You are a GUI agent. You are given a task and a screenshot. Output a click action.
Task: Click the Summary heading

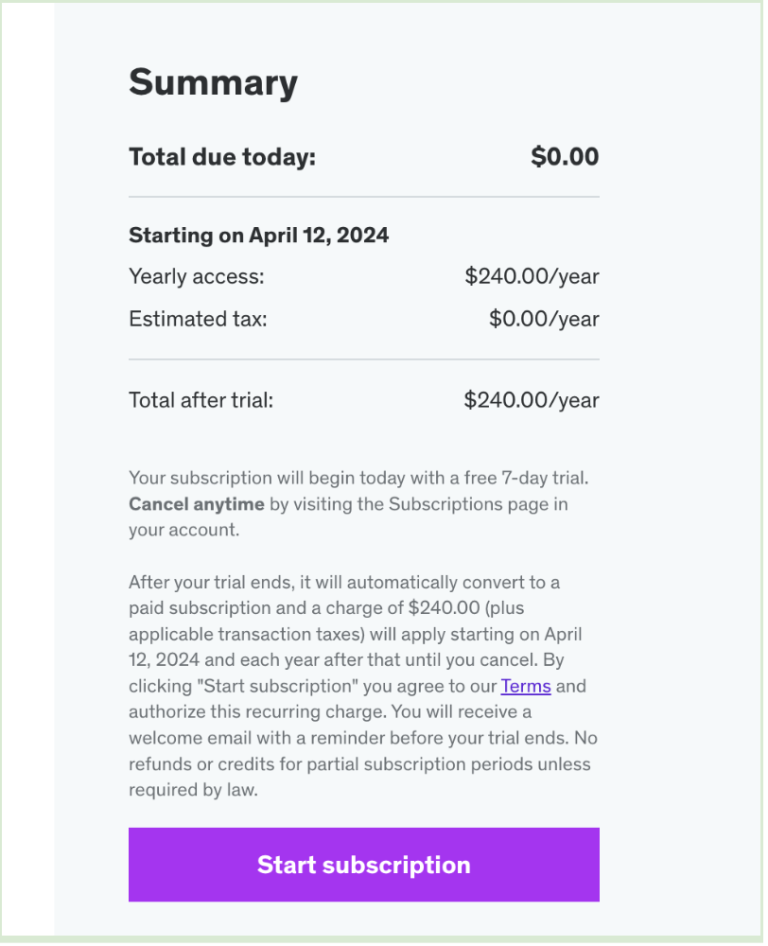(x=213, y=83)
